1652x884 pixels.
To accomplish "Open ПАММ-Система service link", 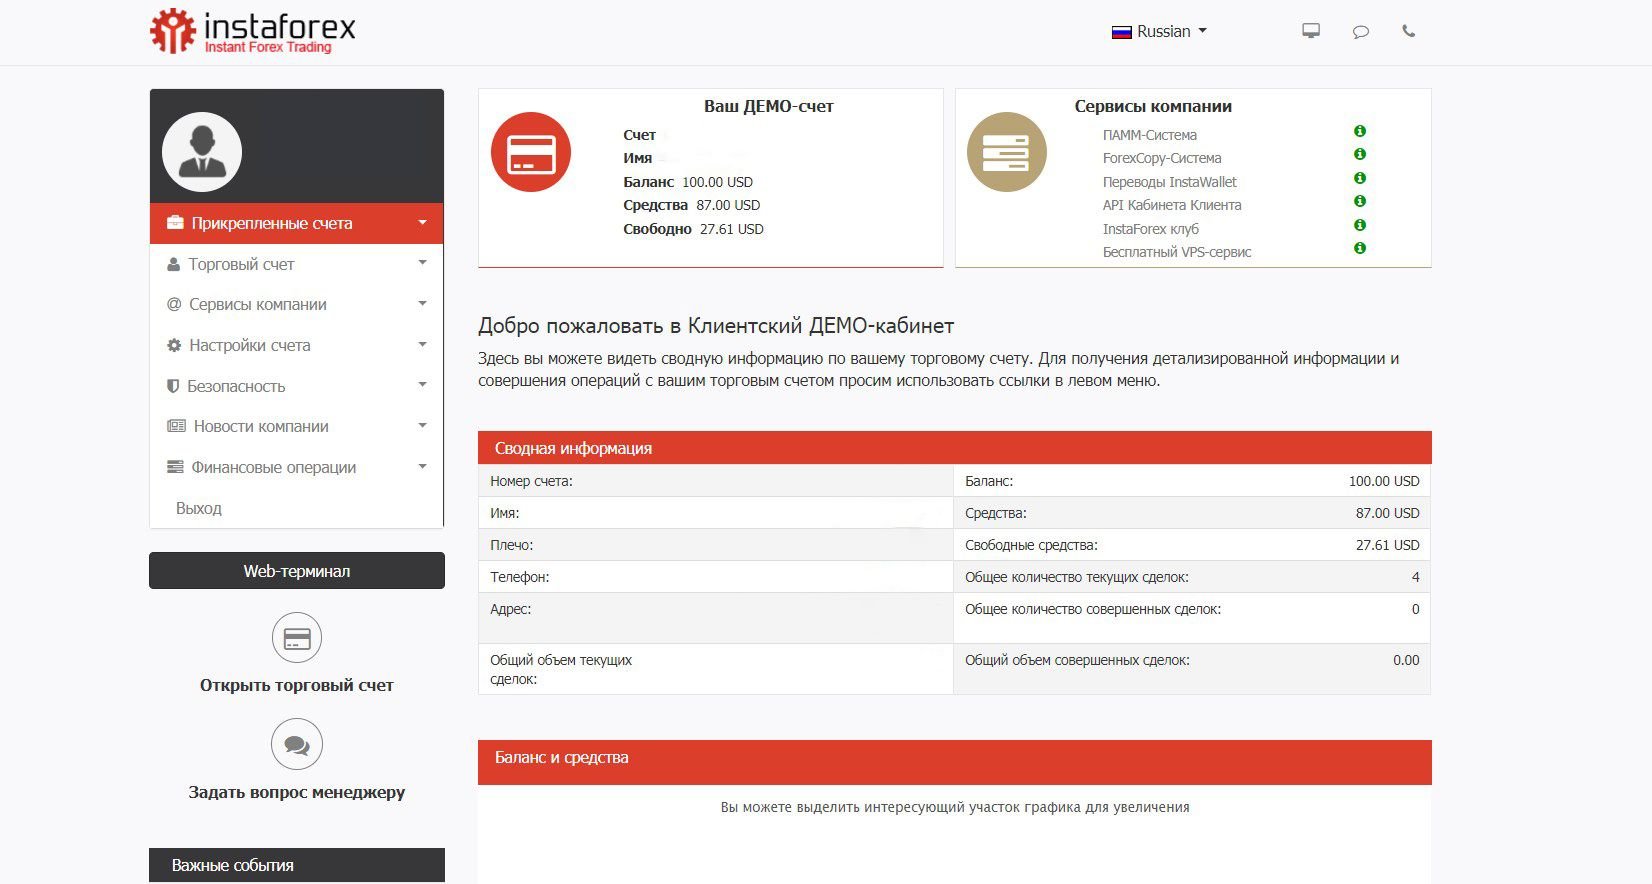I will pos(1150,135).
